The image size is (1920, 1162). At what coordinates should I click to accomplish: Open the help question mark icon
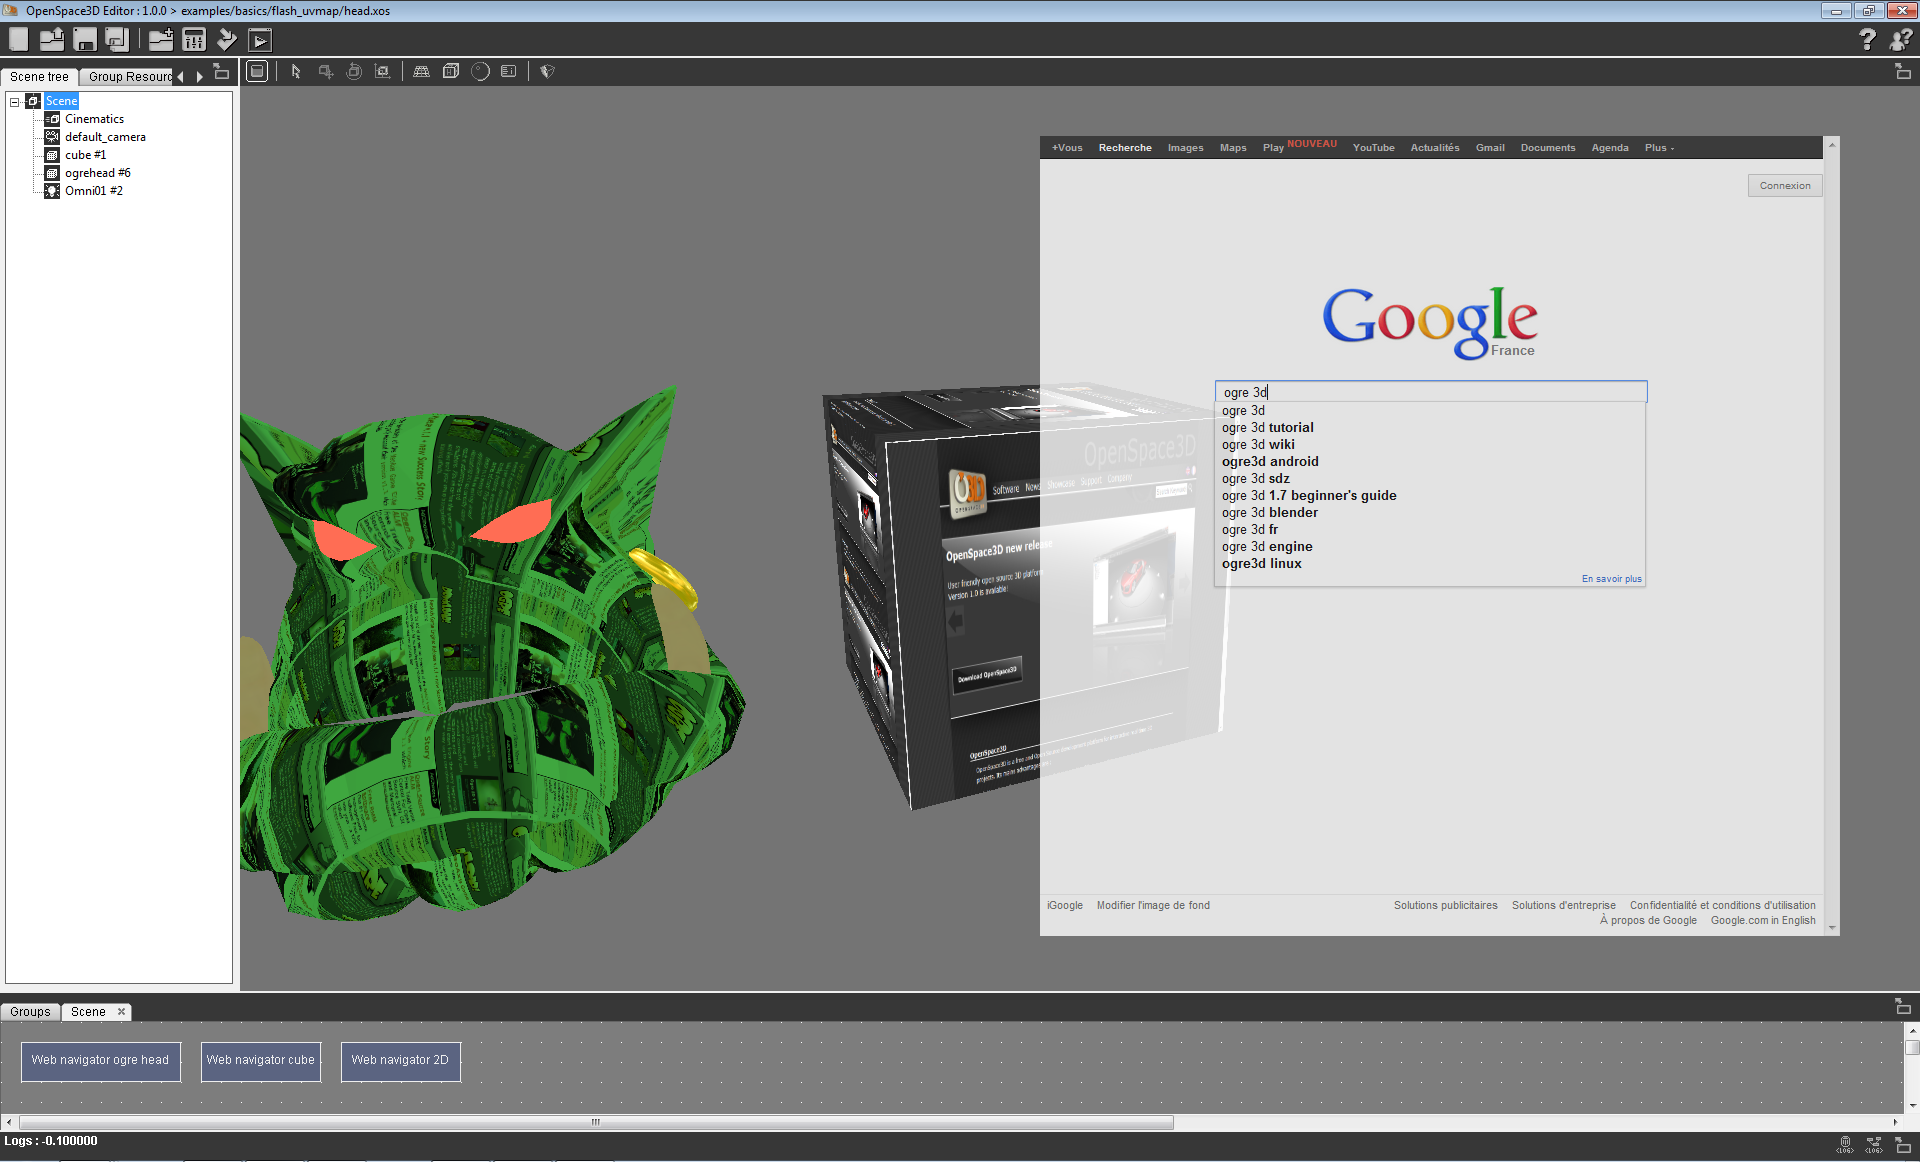tap(1866, 40)
